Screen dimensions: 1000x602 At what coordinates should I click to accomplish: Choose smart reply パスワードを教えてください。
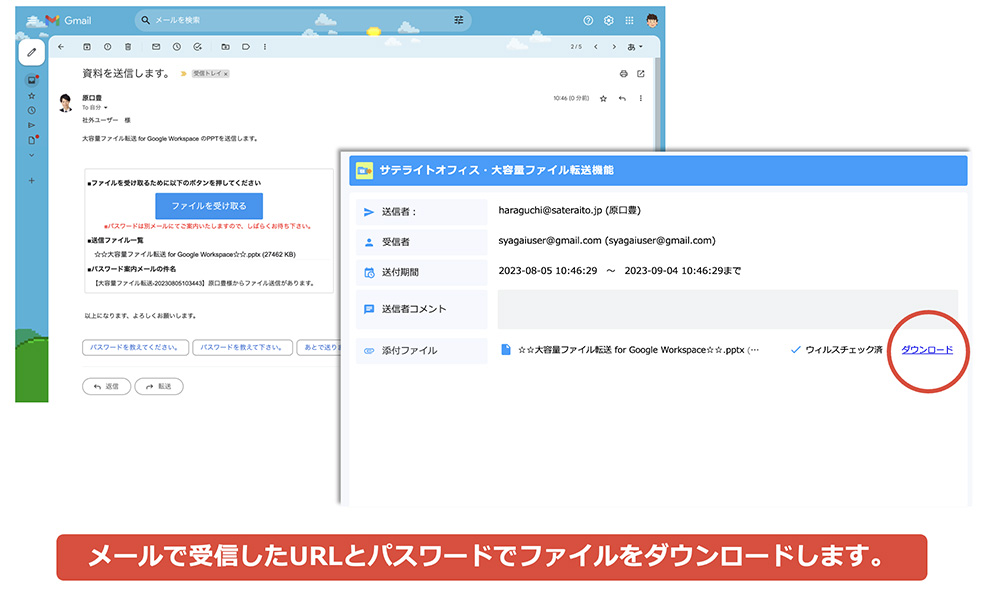point(135,348)
